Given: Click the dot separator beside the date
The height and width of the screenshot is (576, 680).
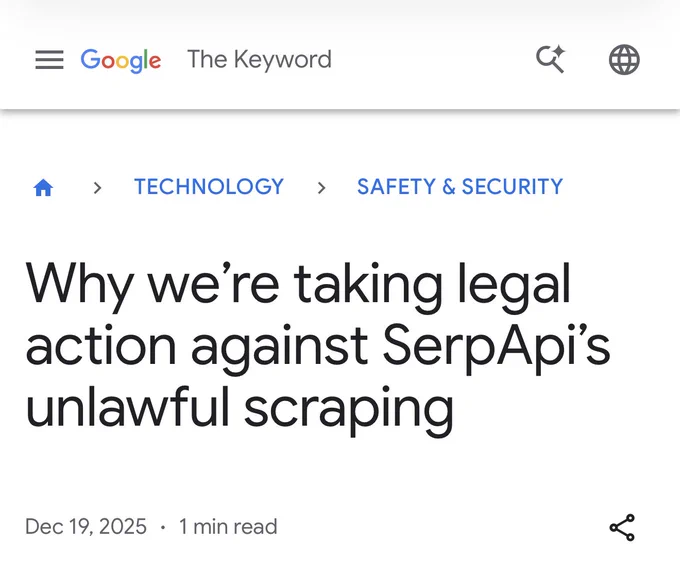Looking at the screenshot, I should [x=163, y=527].
